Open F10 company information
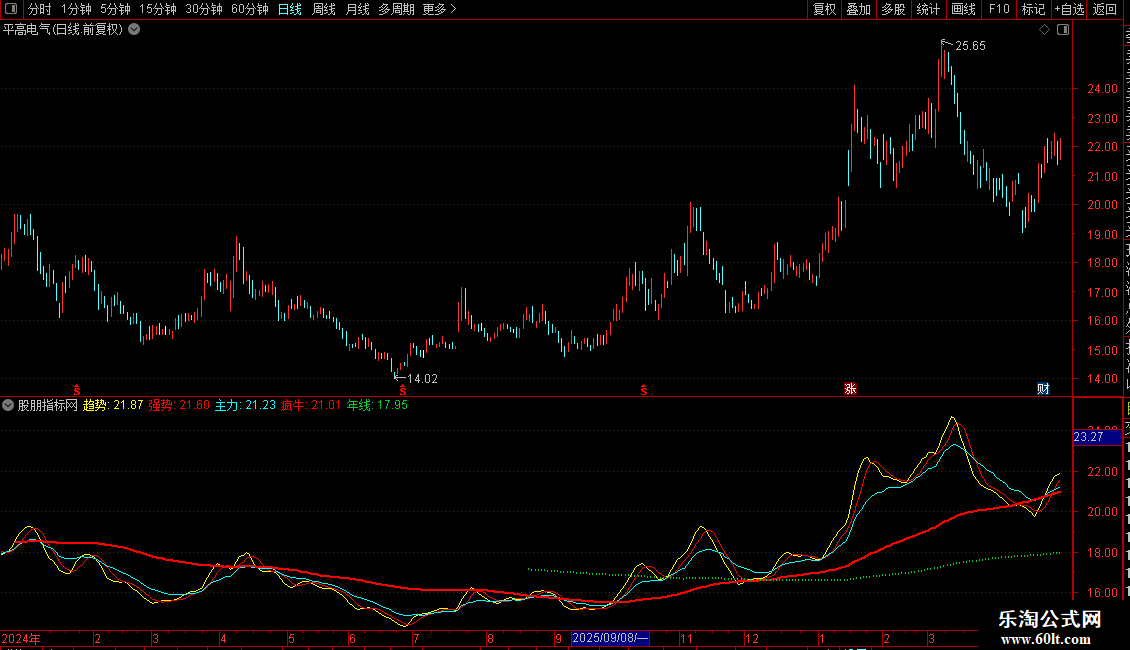This screenshot has width=1130, height=650. coord(999,9)
